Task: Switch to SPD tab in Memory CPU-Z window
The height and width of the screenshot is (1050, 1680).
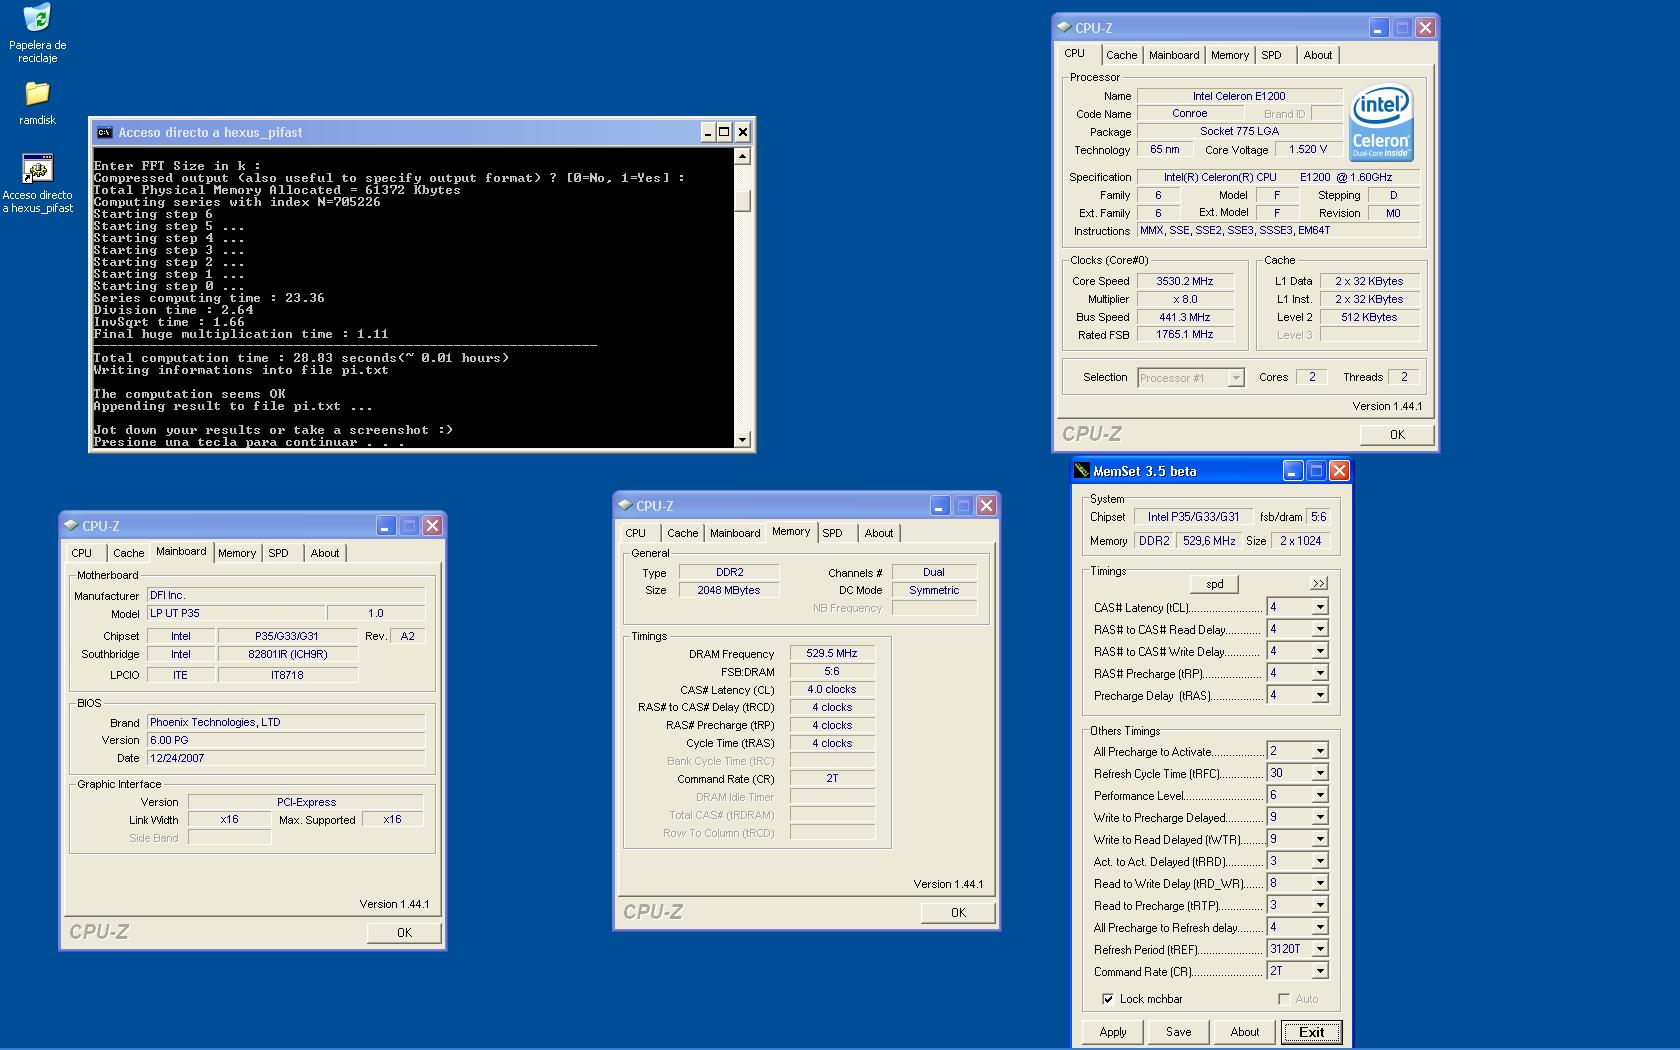Action: [x=832, y=533]
